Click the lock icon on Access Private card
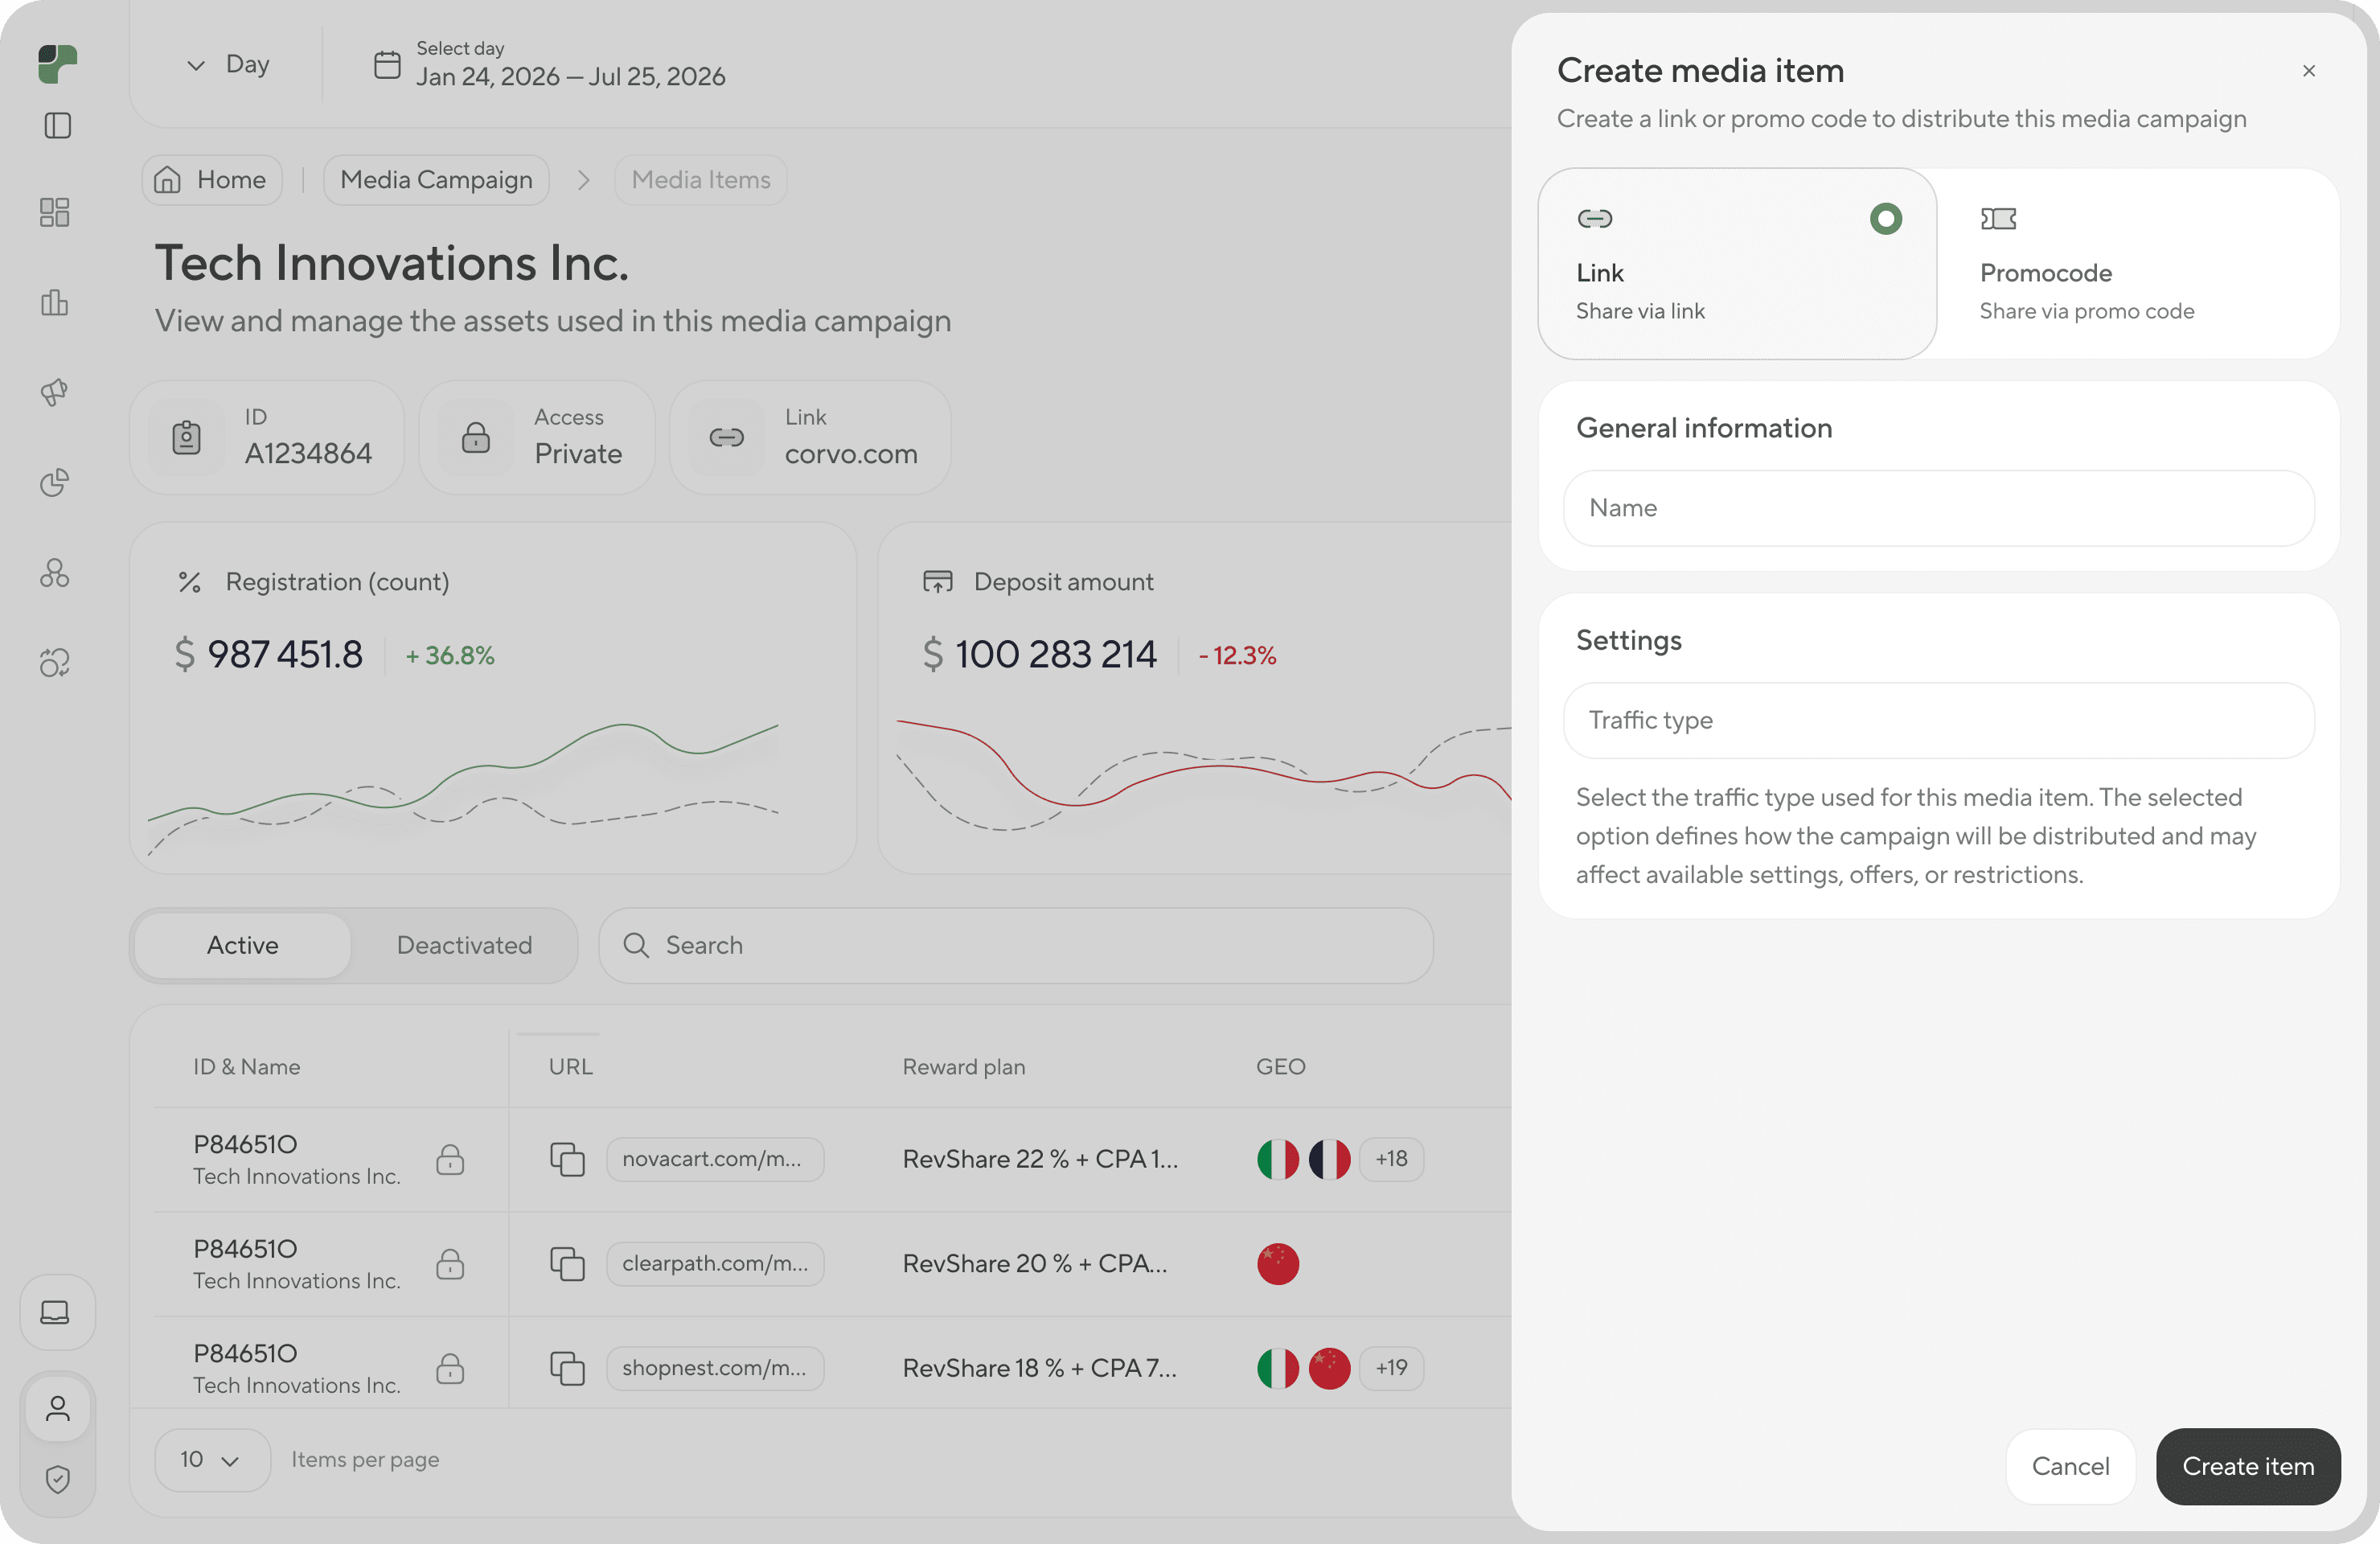 [x=476, y=438]
